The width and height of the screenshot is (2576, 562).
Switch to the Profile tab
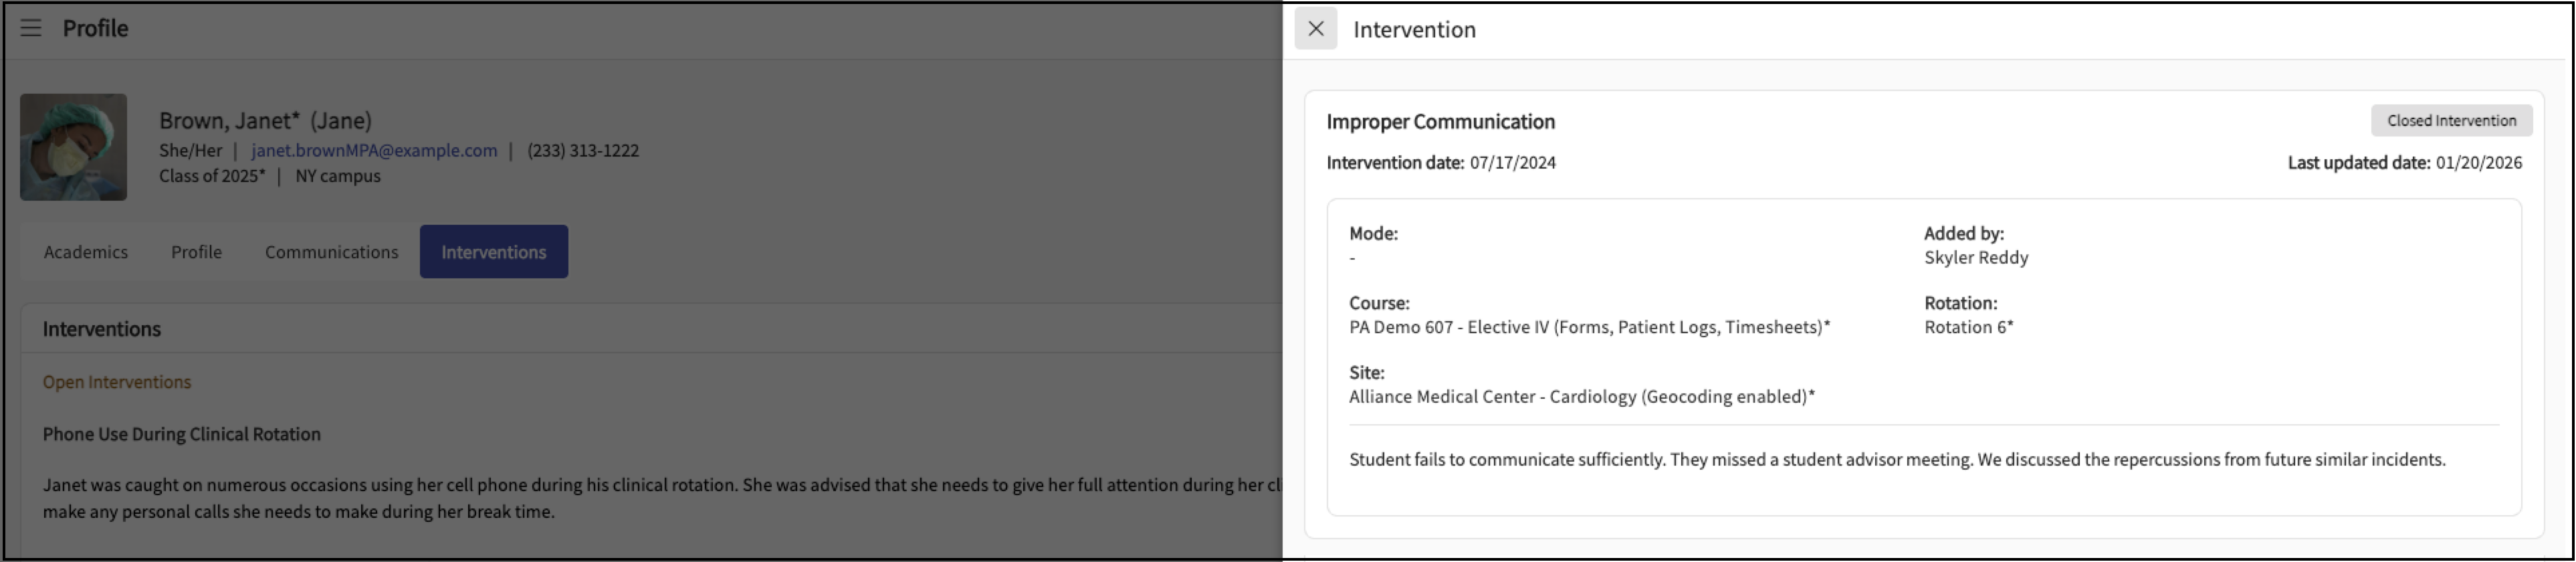(196, 252)
